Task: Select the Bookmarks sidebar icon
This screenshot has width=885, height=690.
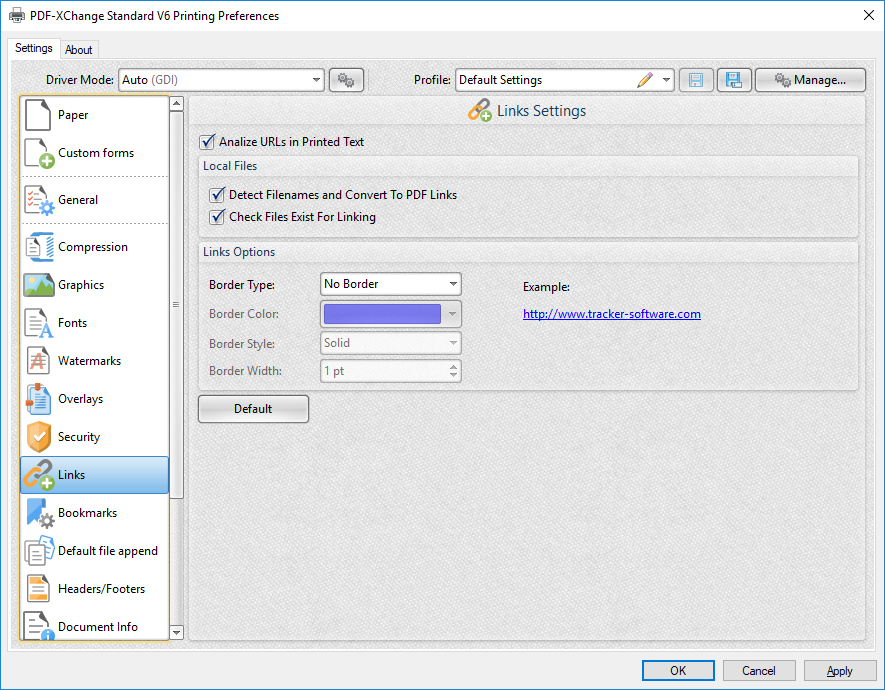Action: pos(38,513)
